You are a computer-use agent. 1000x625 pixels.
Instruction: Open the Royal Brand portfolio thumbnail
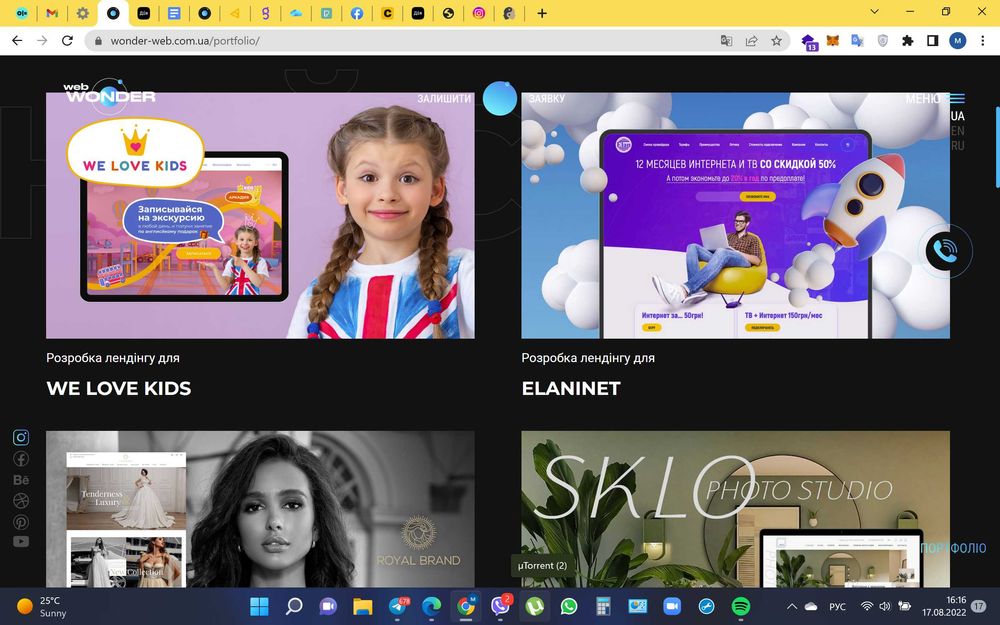[x=260, y=509]
